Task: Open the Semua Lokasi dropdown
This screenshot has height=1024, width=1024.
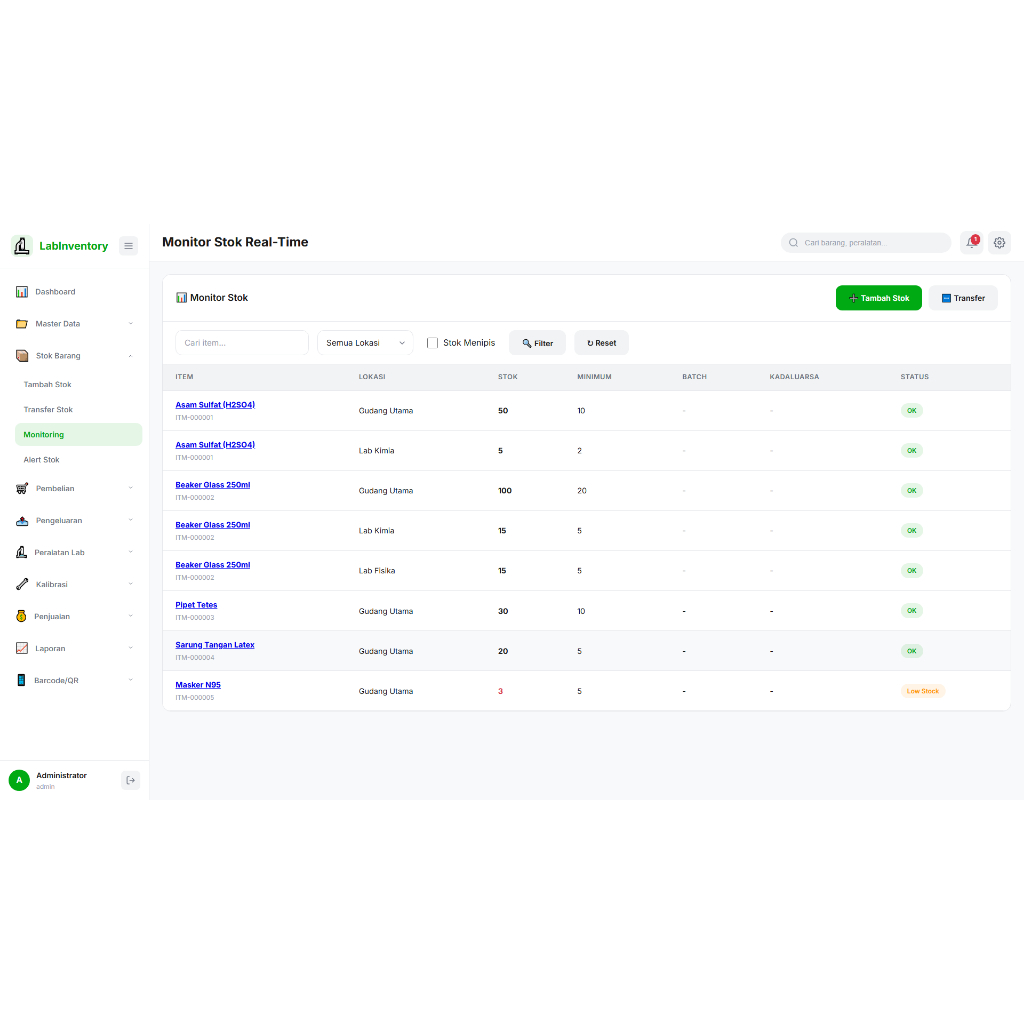Action: point(365,343)
